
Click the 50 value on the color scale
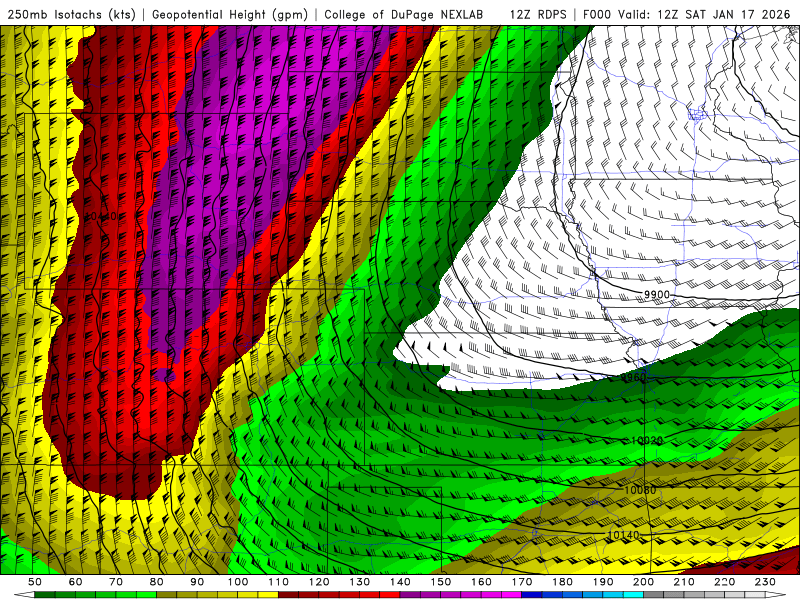[x=35, y=582]
